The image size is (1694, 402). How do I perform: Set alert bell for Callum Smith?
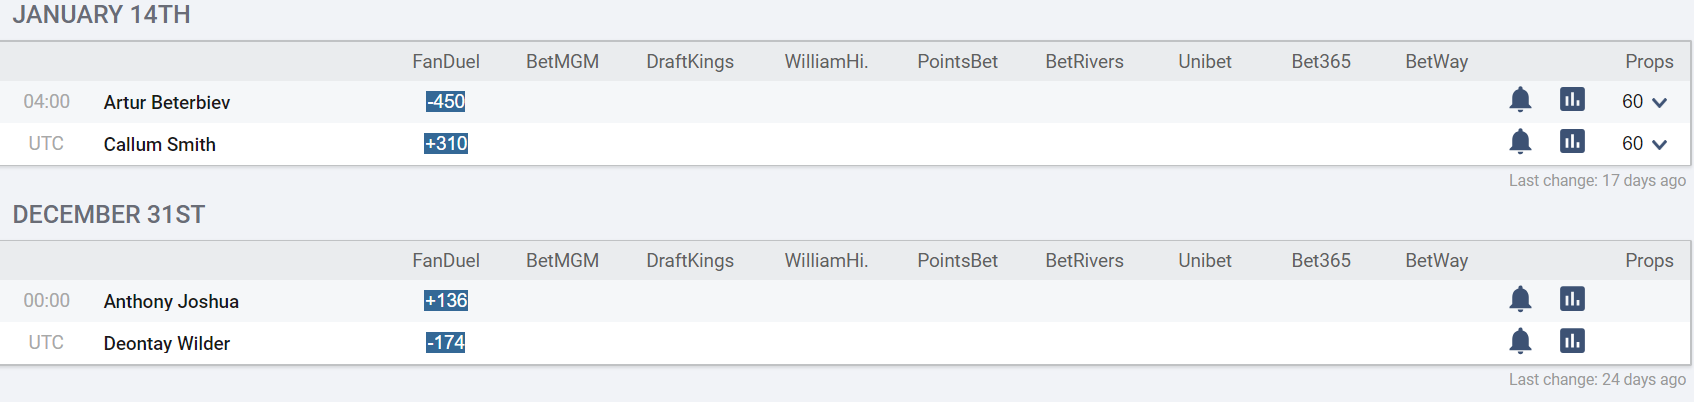click(1520, 142)
